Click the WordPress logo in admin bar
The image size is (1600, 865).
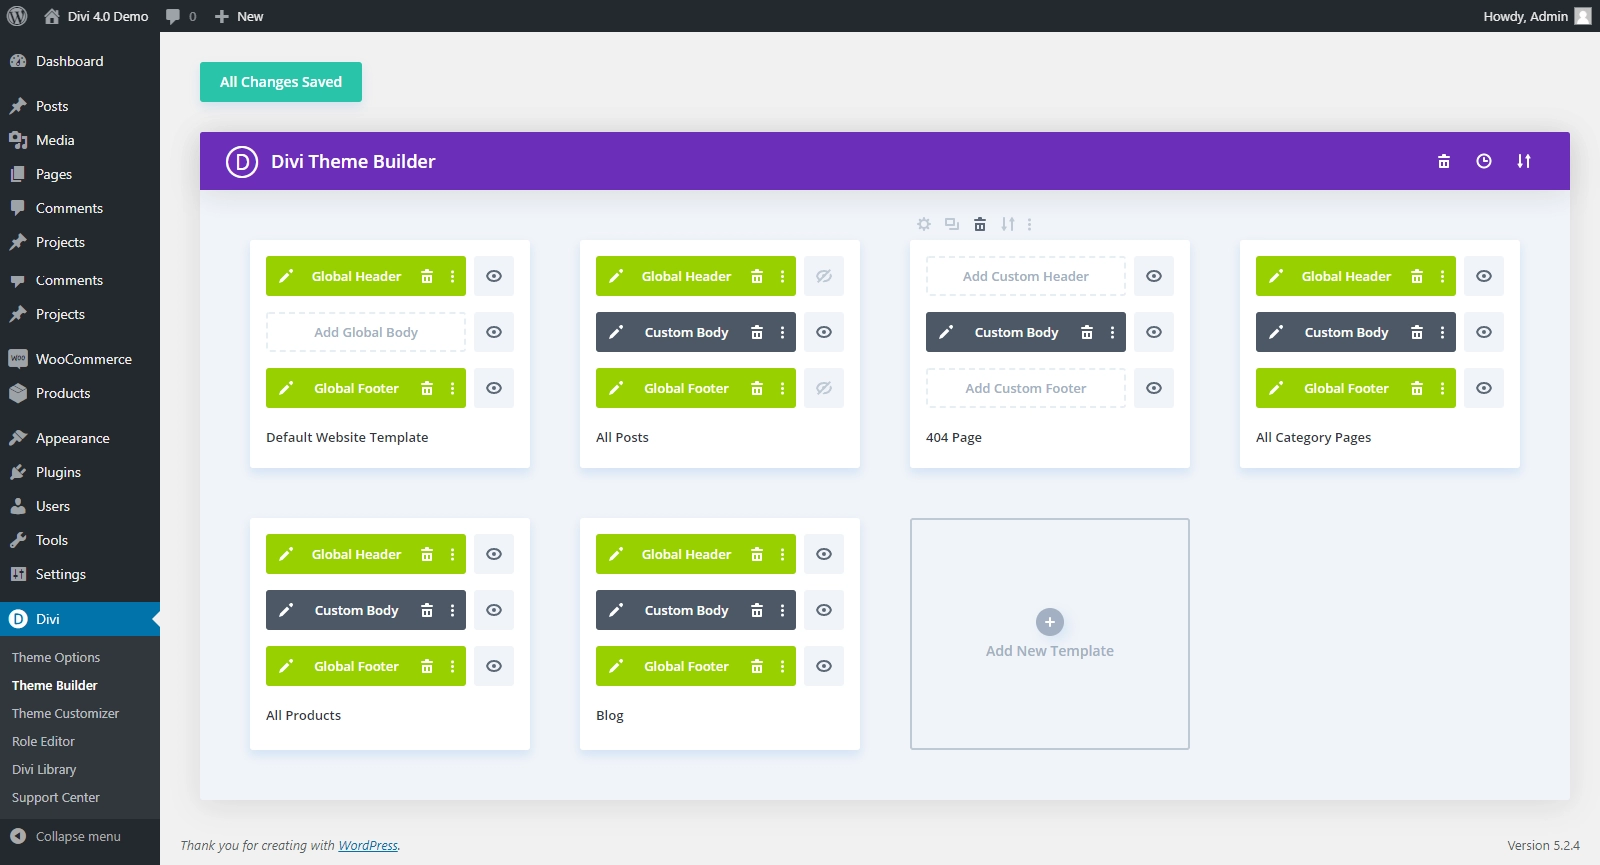(x=17, y=16)
